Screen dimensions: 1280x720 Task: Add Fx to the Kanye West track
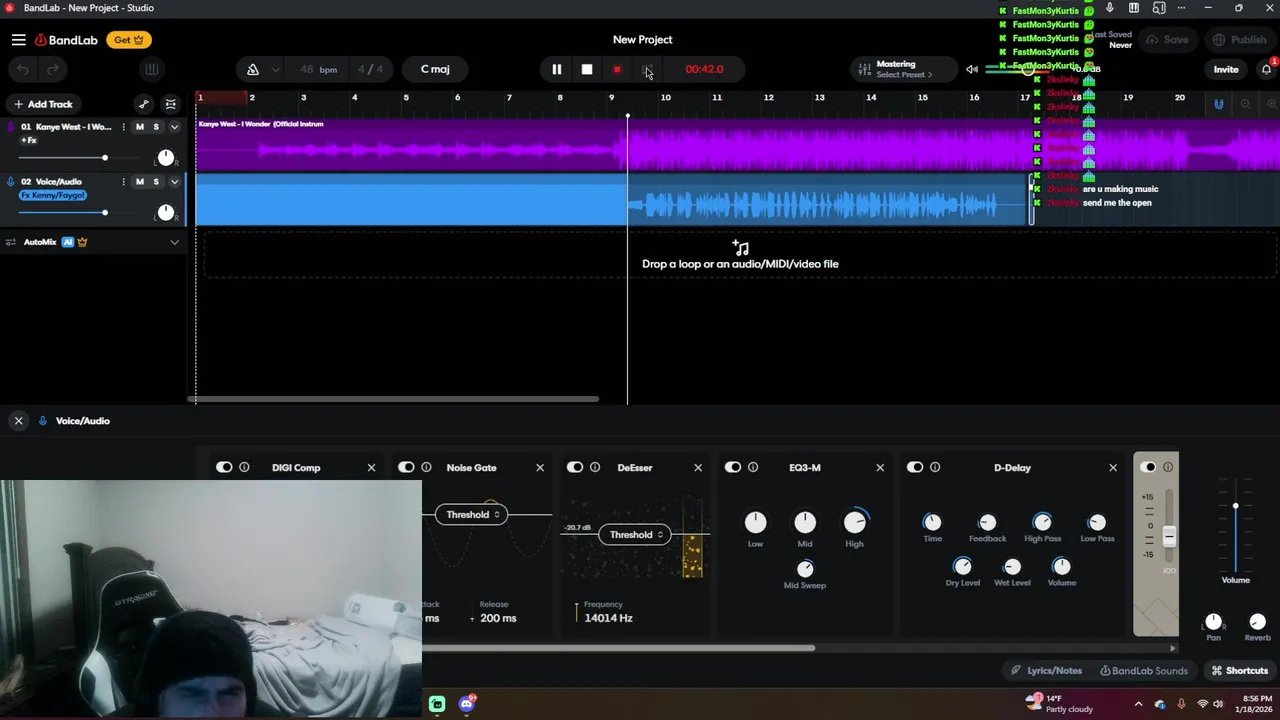pyautogui.click(x=28, y=140)
